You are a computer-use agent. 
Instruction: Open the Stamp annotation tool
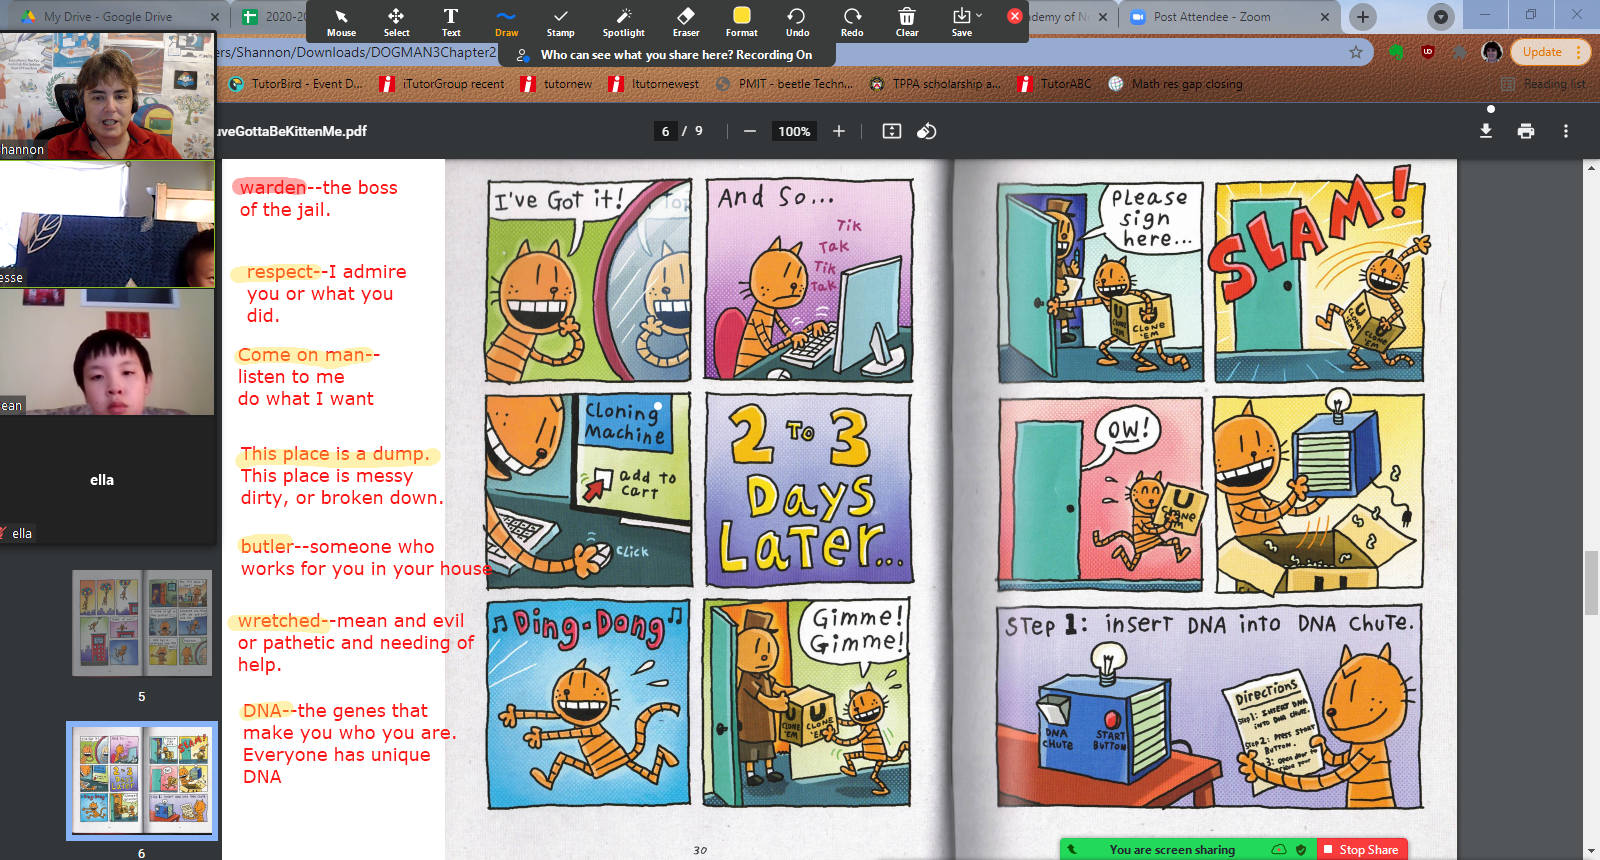(x=560, y=22)
